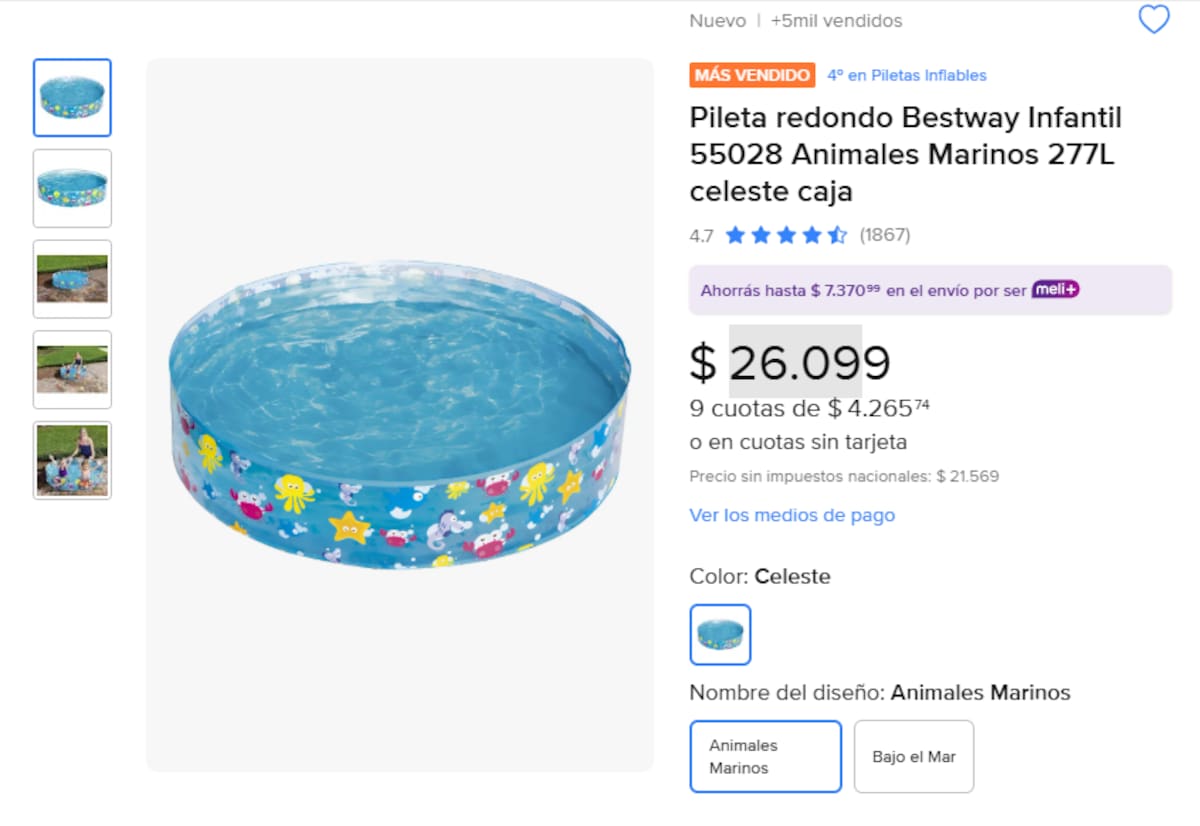Choose the 'Bajo el Mar' design option
The height and width of the screenshot is (826, 1200).
coord(913,756)
